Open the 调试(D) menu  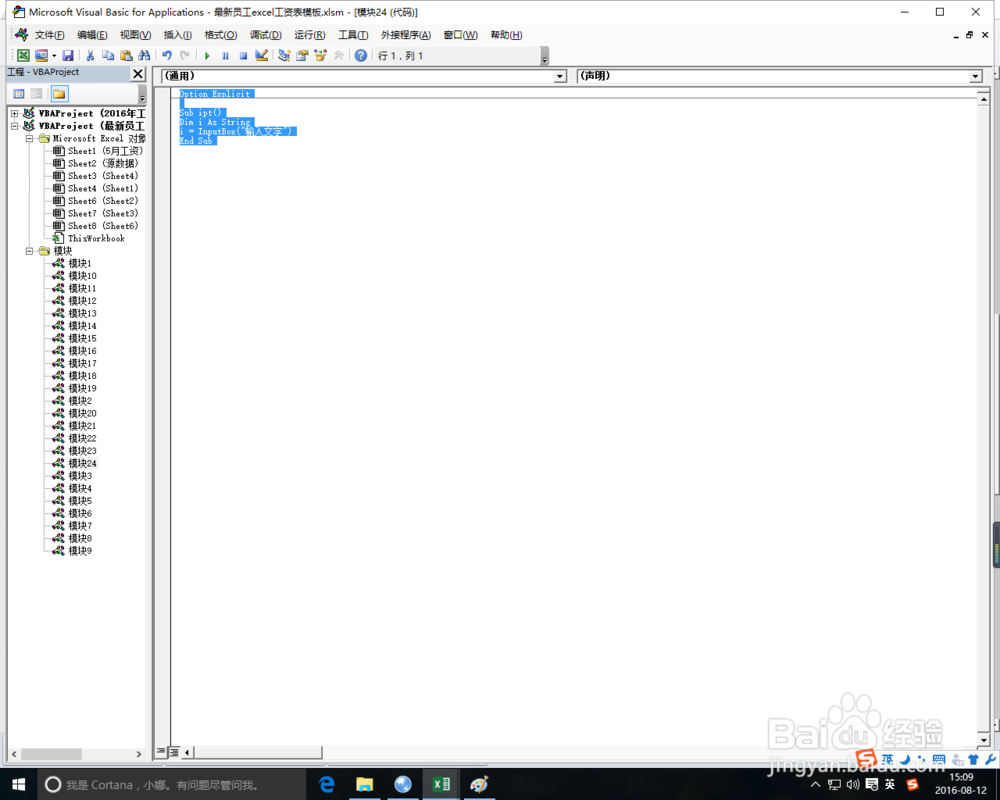[265, 35]
